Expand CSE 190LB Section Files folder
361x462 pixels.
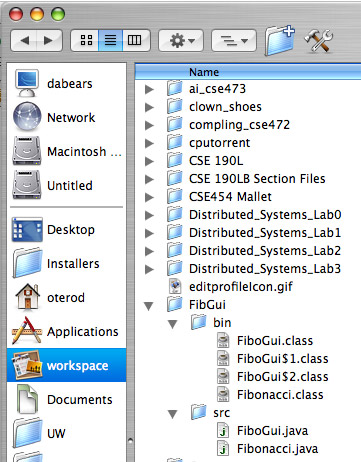click(x=149, y=179)
